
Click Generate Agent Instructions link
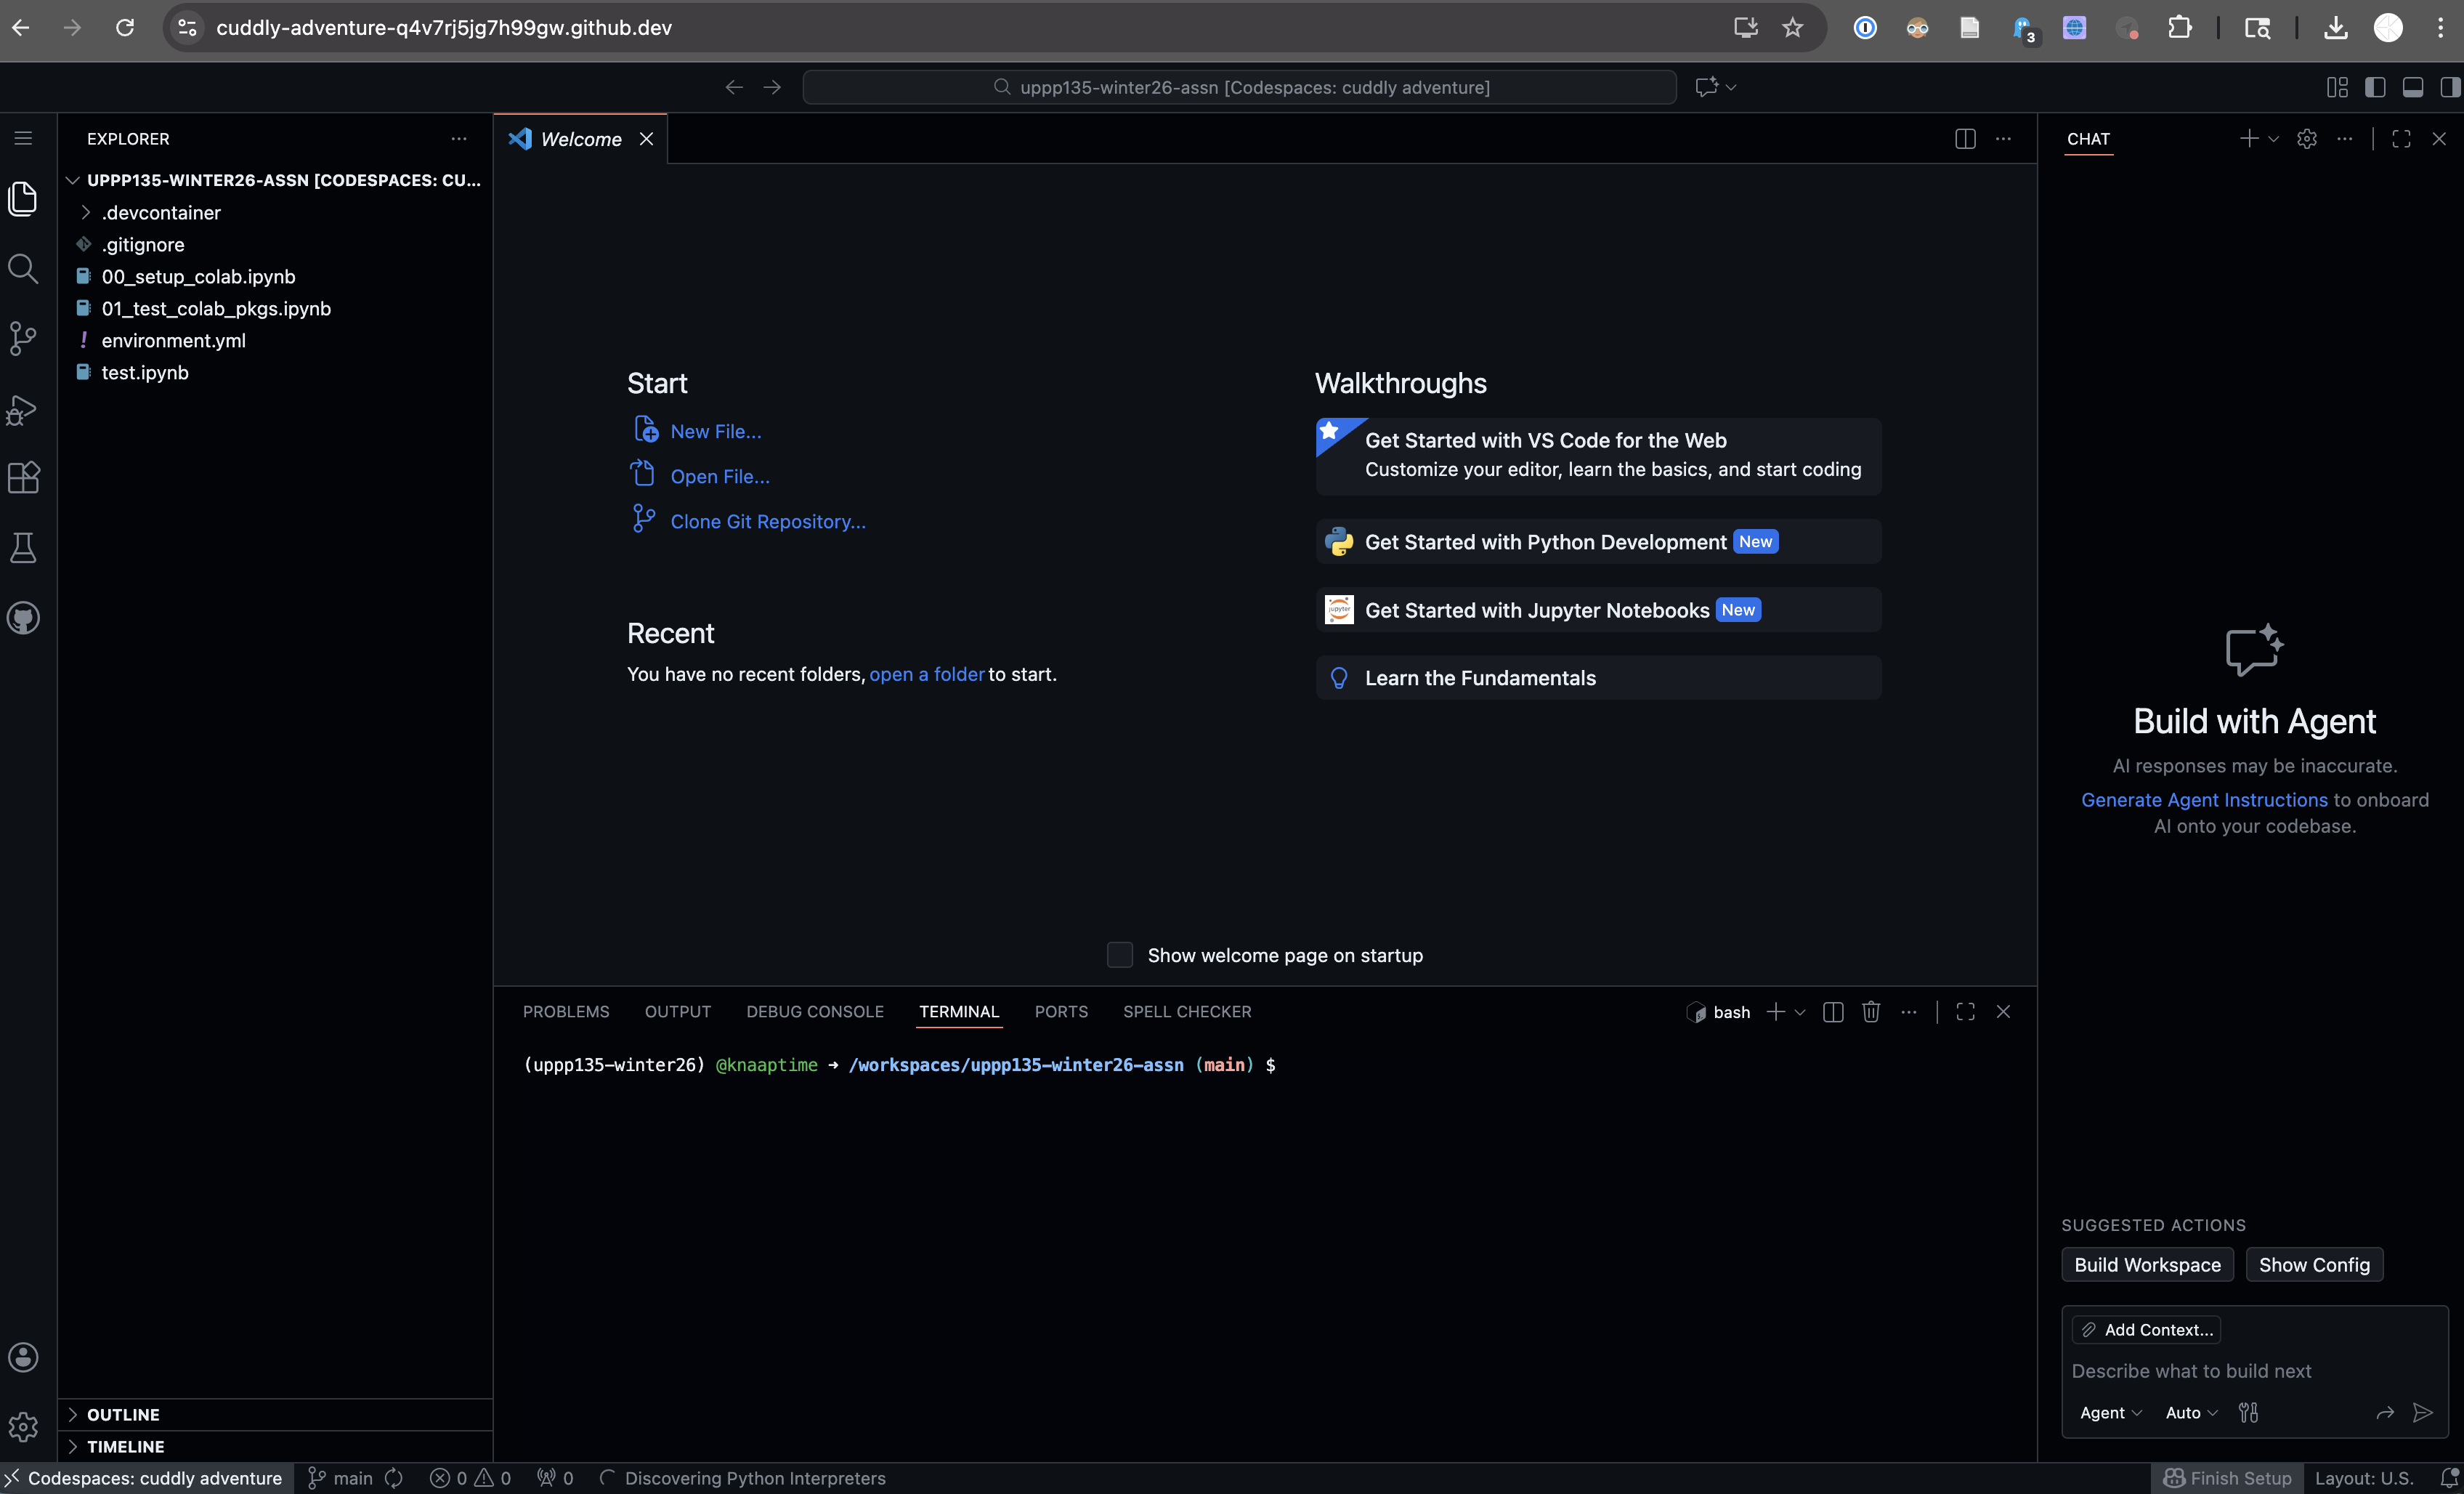(2204, 800)
